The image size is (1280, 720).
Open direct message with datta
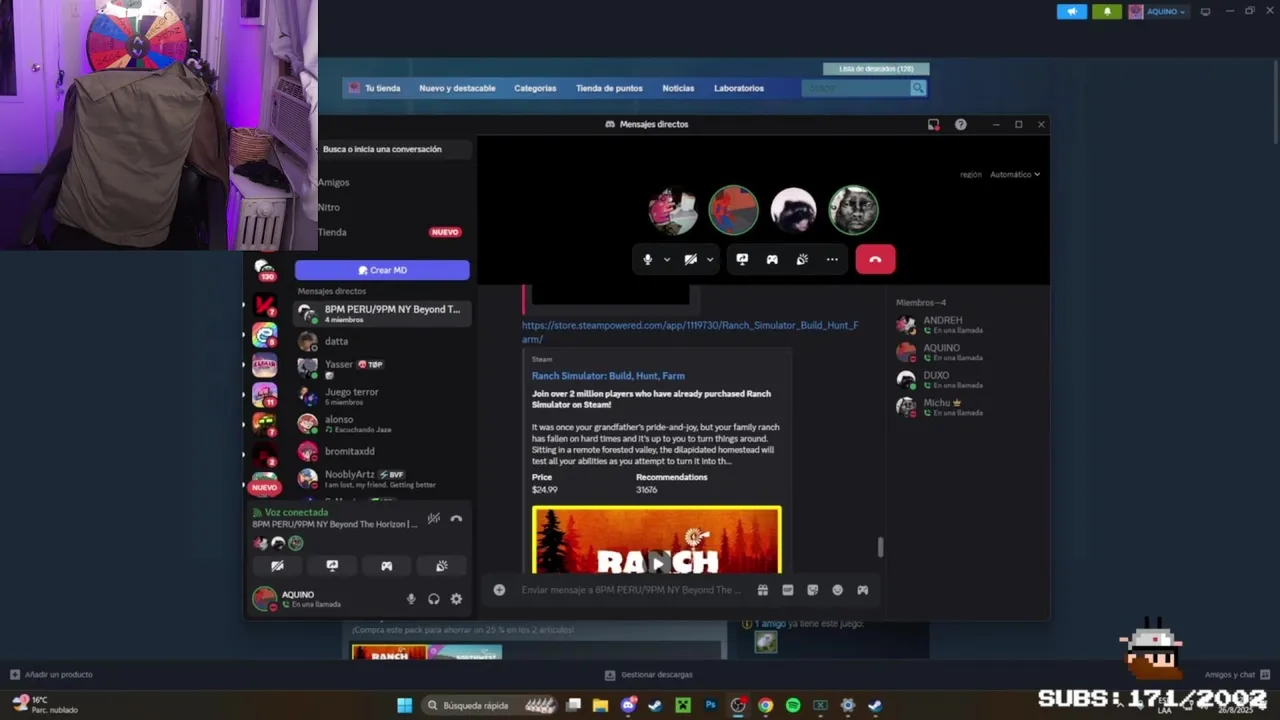(x=382, y=341)
